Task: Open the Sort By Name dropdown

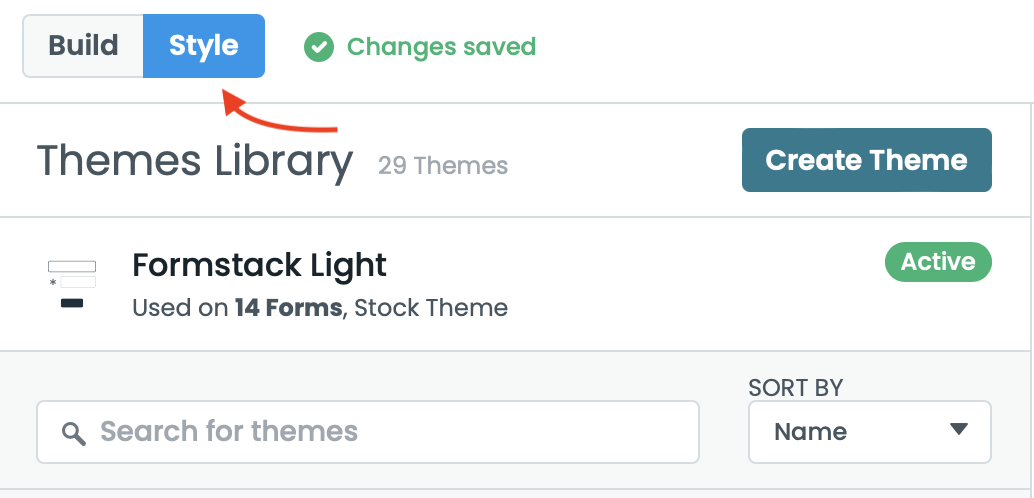Action: 869,432
